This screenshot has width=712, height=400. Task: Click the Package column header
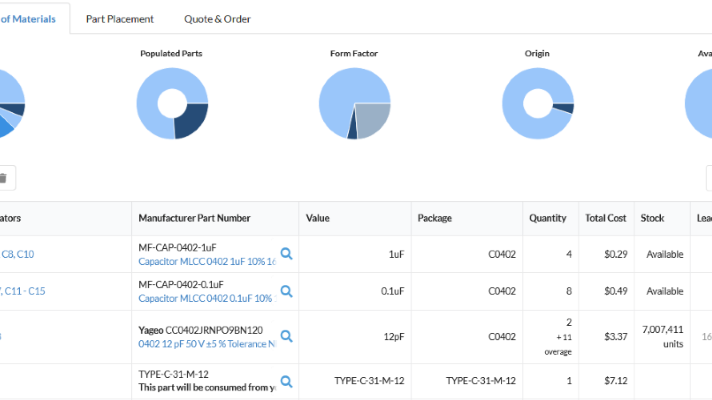(434, 218)
